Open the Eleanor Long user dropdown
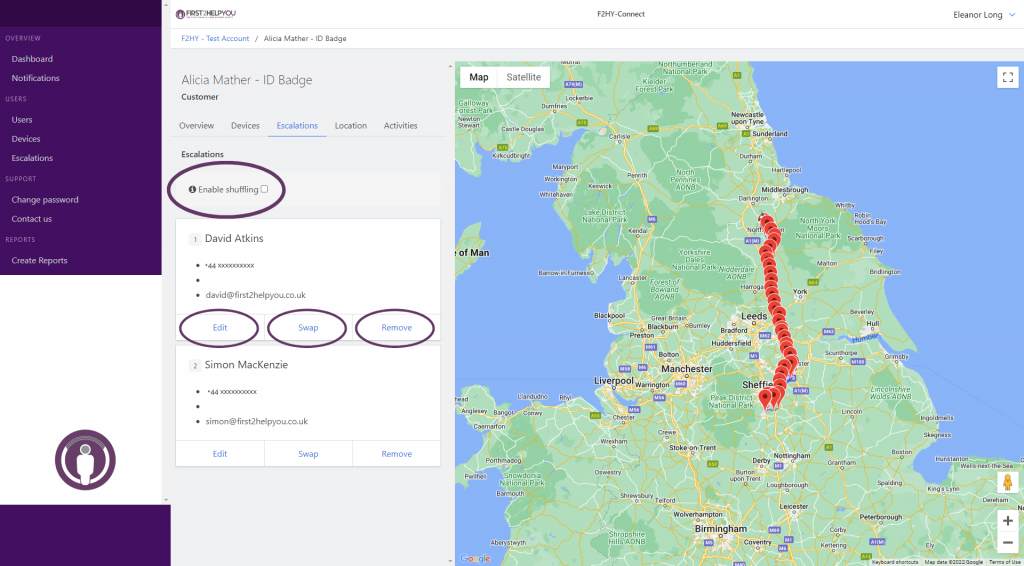Image resolution: width=1024 pixels, height=566 pixels. click(984, 14)
